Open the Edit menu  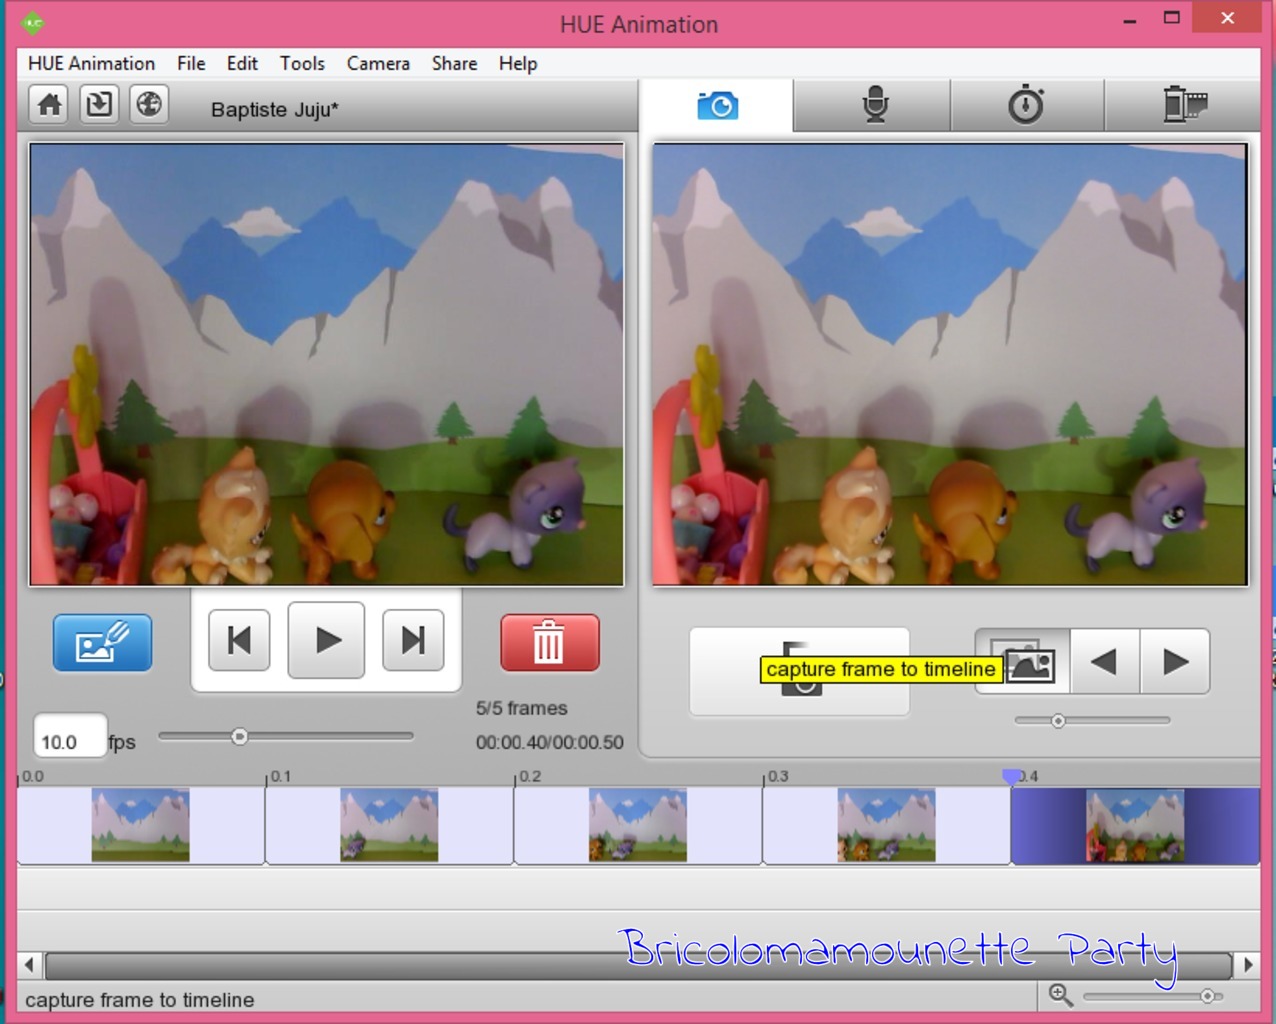click(242, 63)
